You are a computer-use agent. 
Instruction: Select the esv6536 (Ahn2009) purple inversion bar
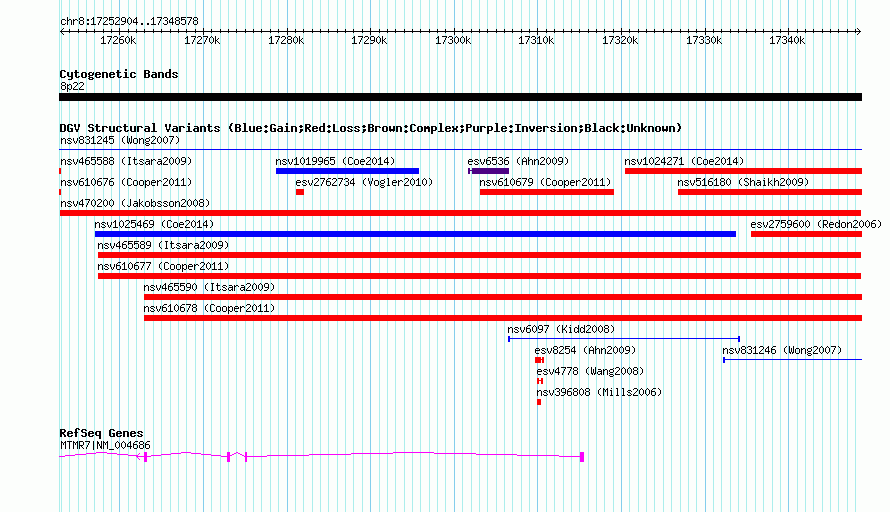[488, 171]
